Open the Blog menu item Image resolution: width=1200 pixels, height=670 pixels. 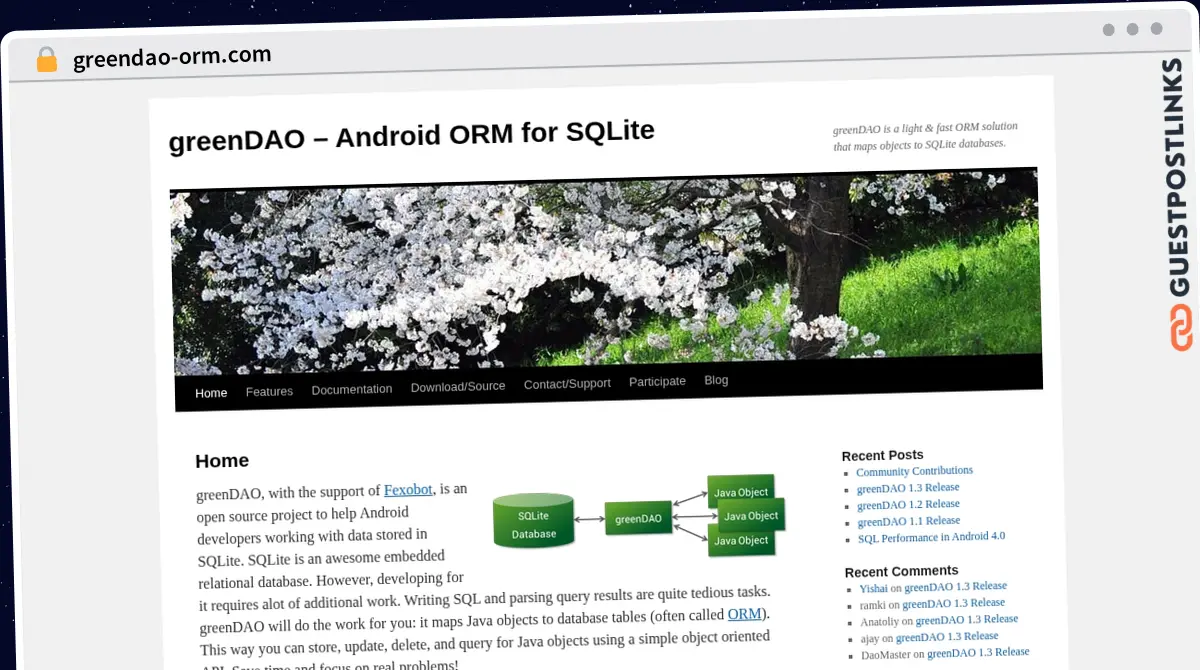coord(716,380)
